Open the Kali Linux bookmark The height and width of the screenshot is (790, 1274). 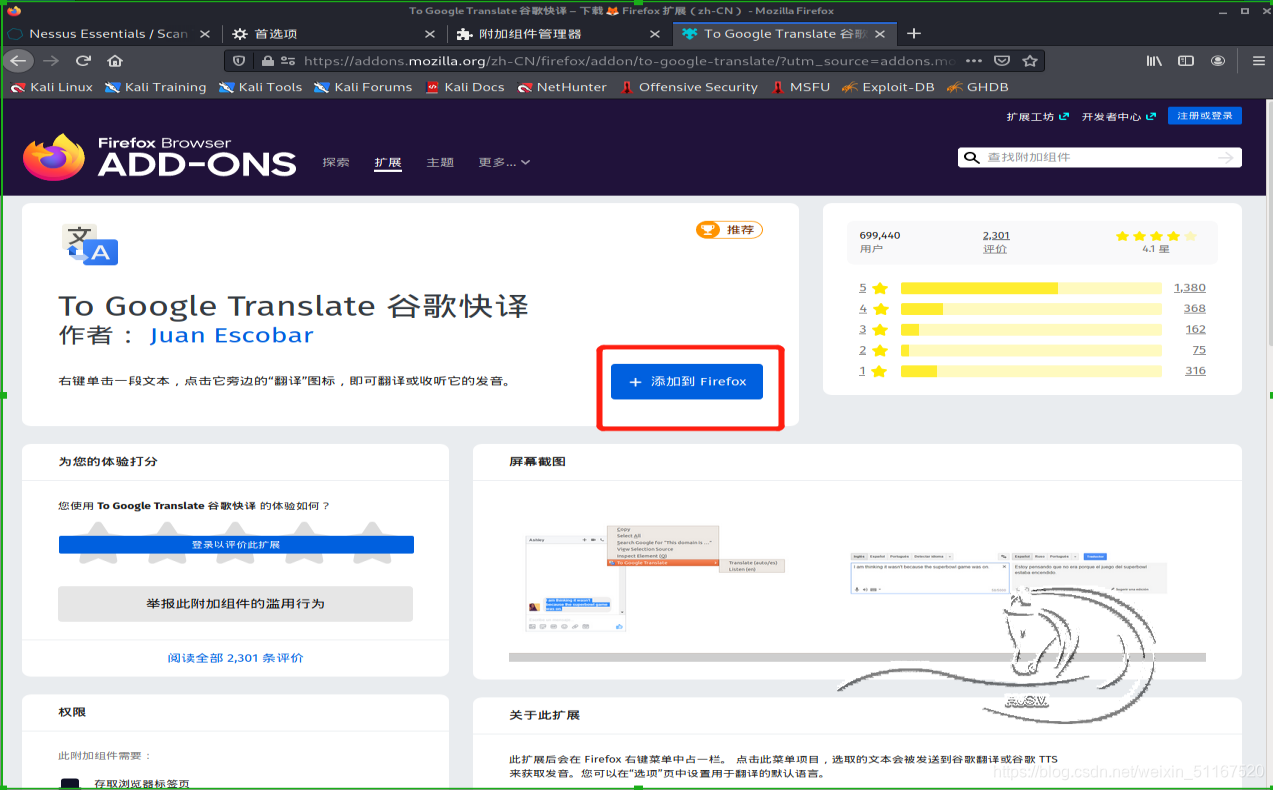(x=52, y=87)
